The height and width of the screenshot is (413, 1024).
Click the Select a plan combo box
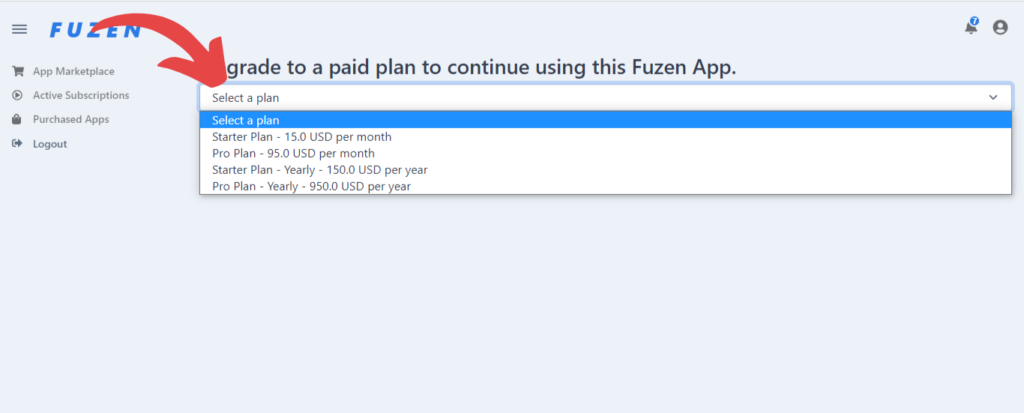coord(606,98)
